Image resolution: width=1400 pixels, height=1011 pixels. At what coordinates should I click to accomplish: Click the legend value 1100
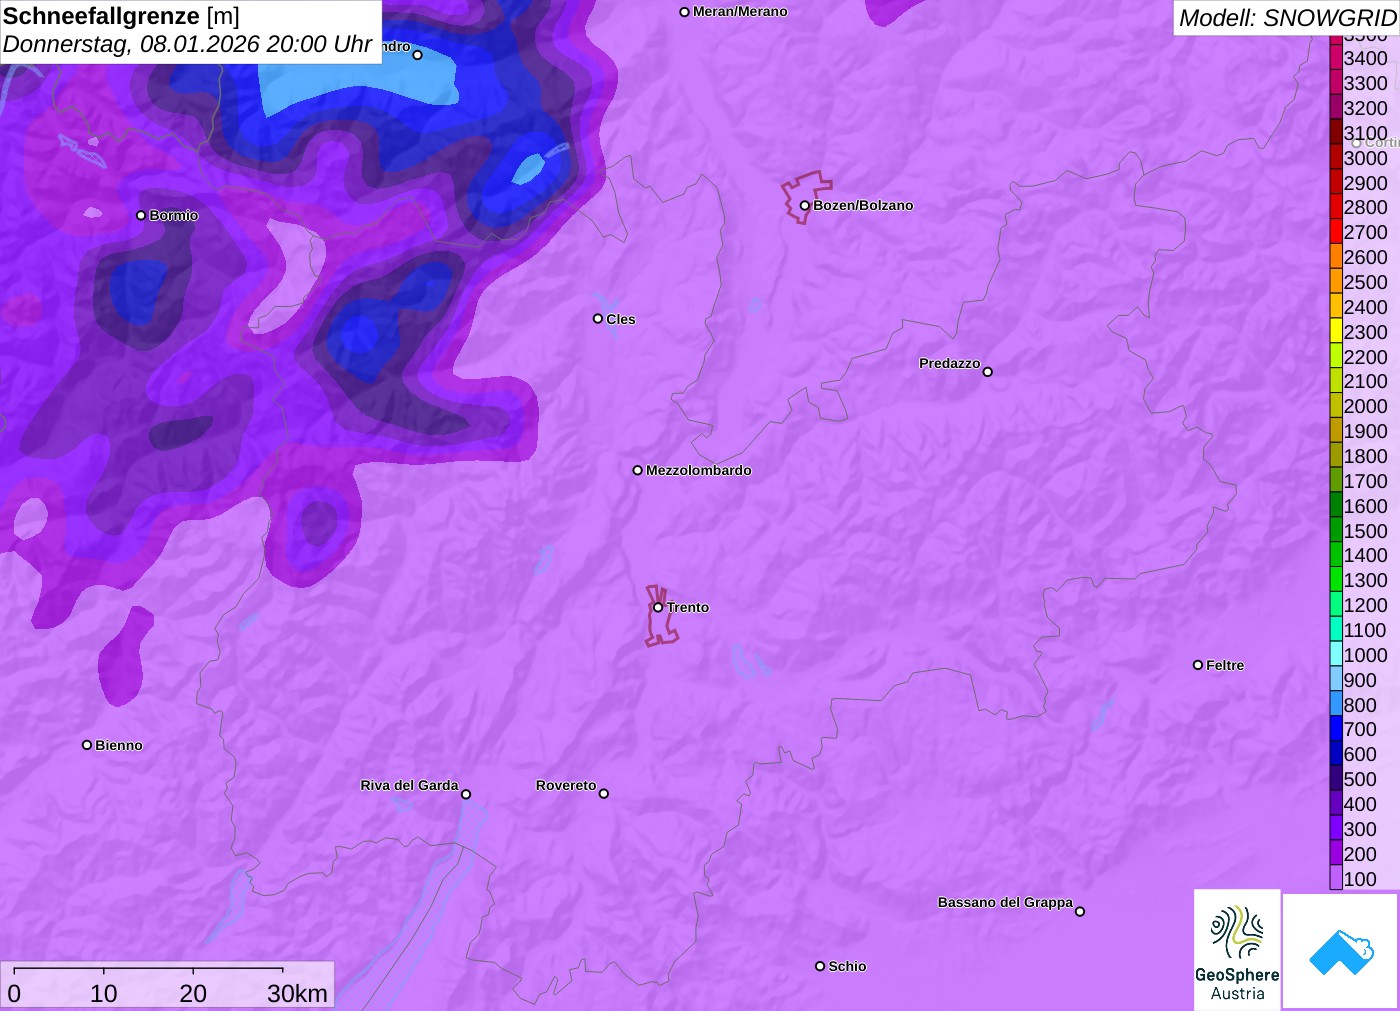(1366, 630)
